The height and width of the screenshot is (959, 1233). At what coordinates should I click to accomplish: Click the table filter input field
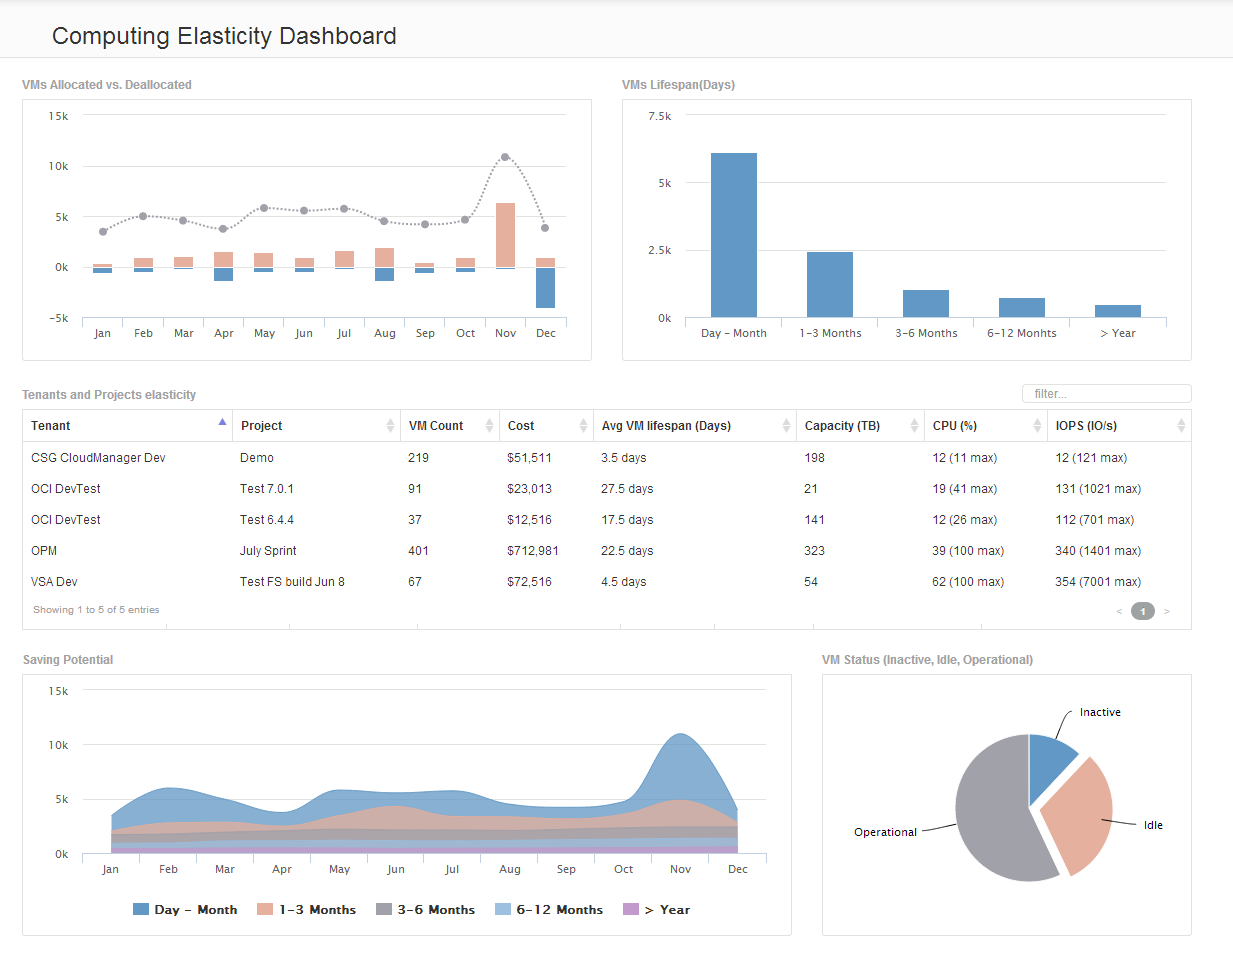point(1106,394)
